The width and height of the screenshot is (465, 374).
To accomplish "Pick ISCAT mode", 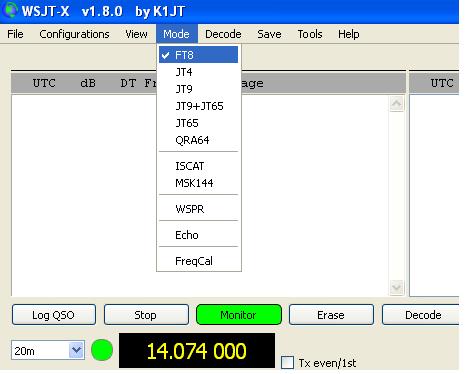I will (198, 166).
